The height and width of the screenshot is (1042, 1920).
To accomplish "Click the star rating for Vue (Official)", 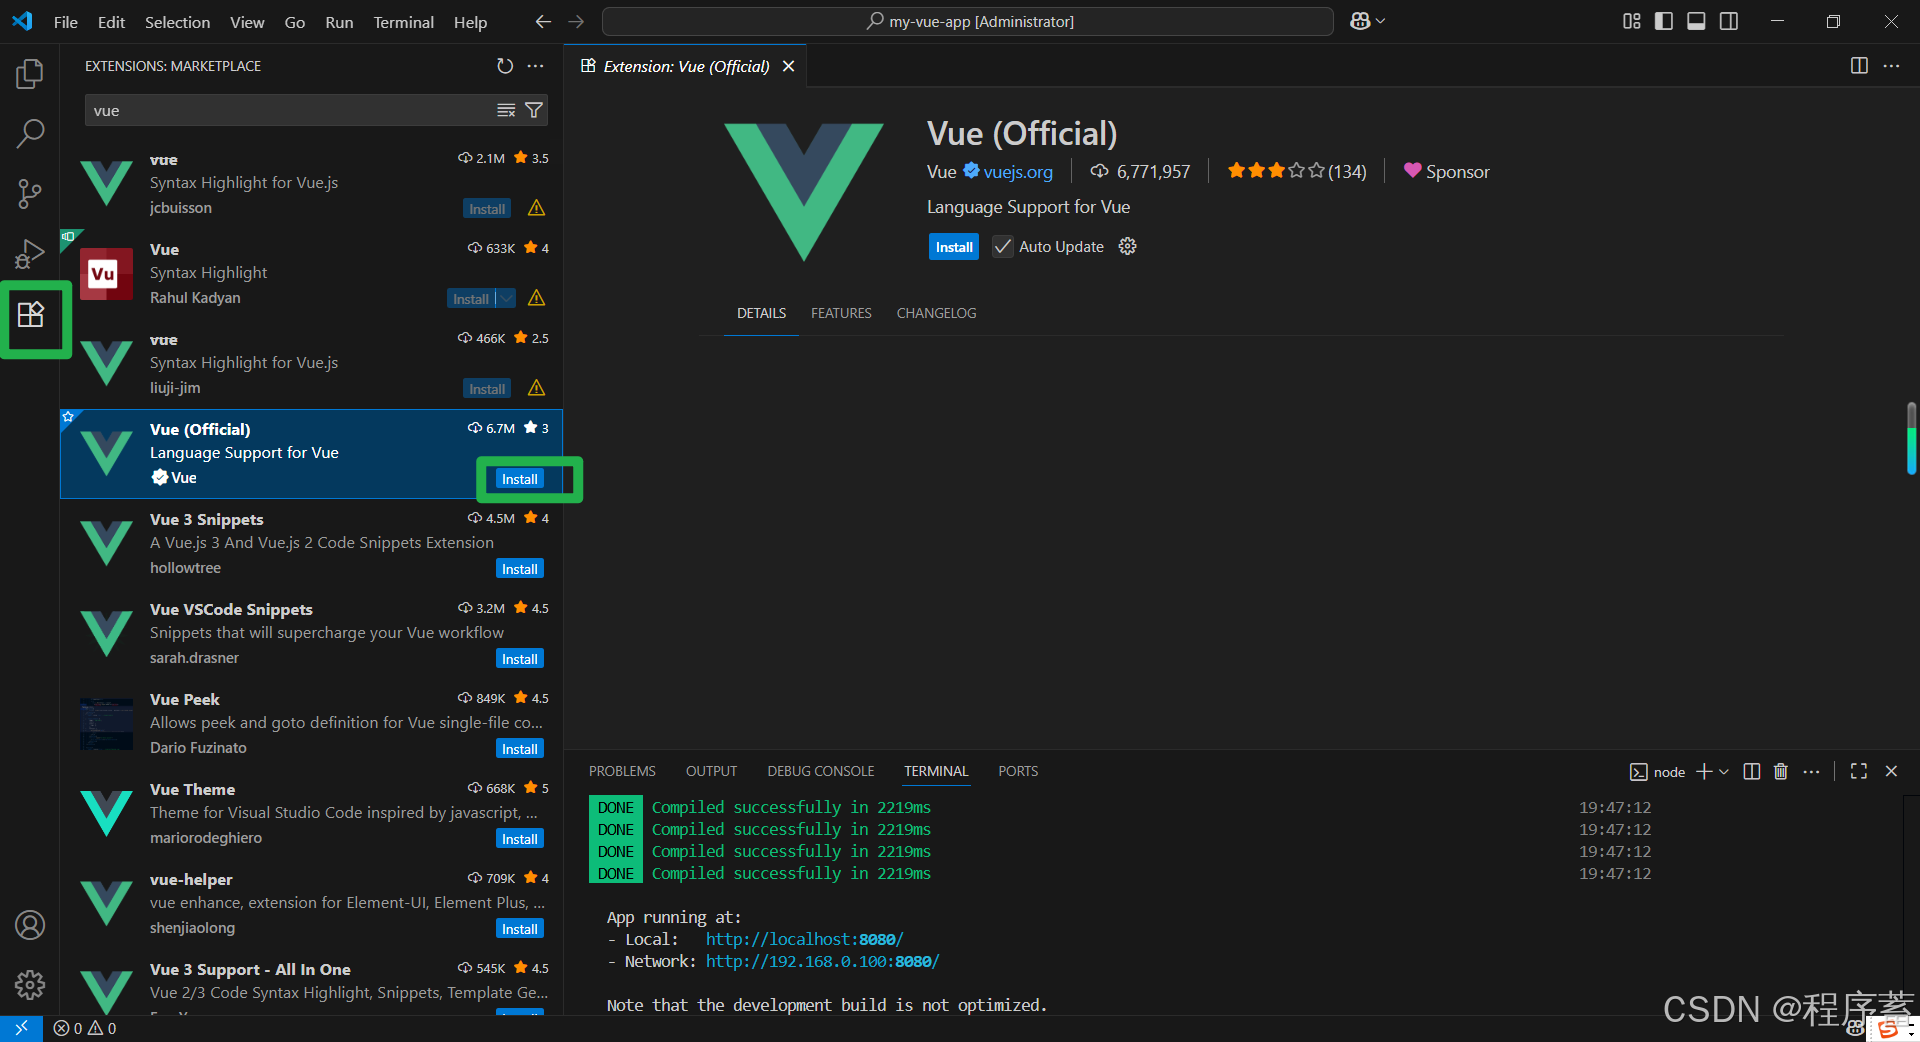I will (1296, 172).
